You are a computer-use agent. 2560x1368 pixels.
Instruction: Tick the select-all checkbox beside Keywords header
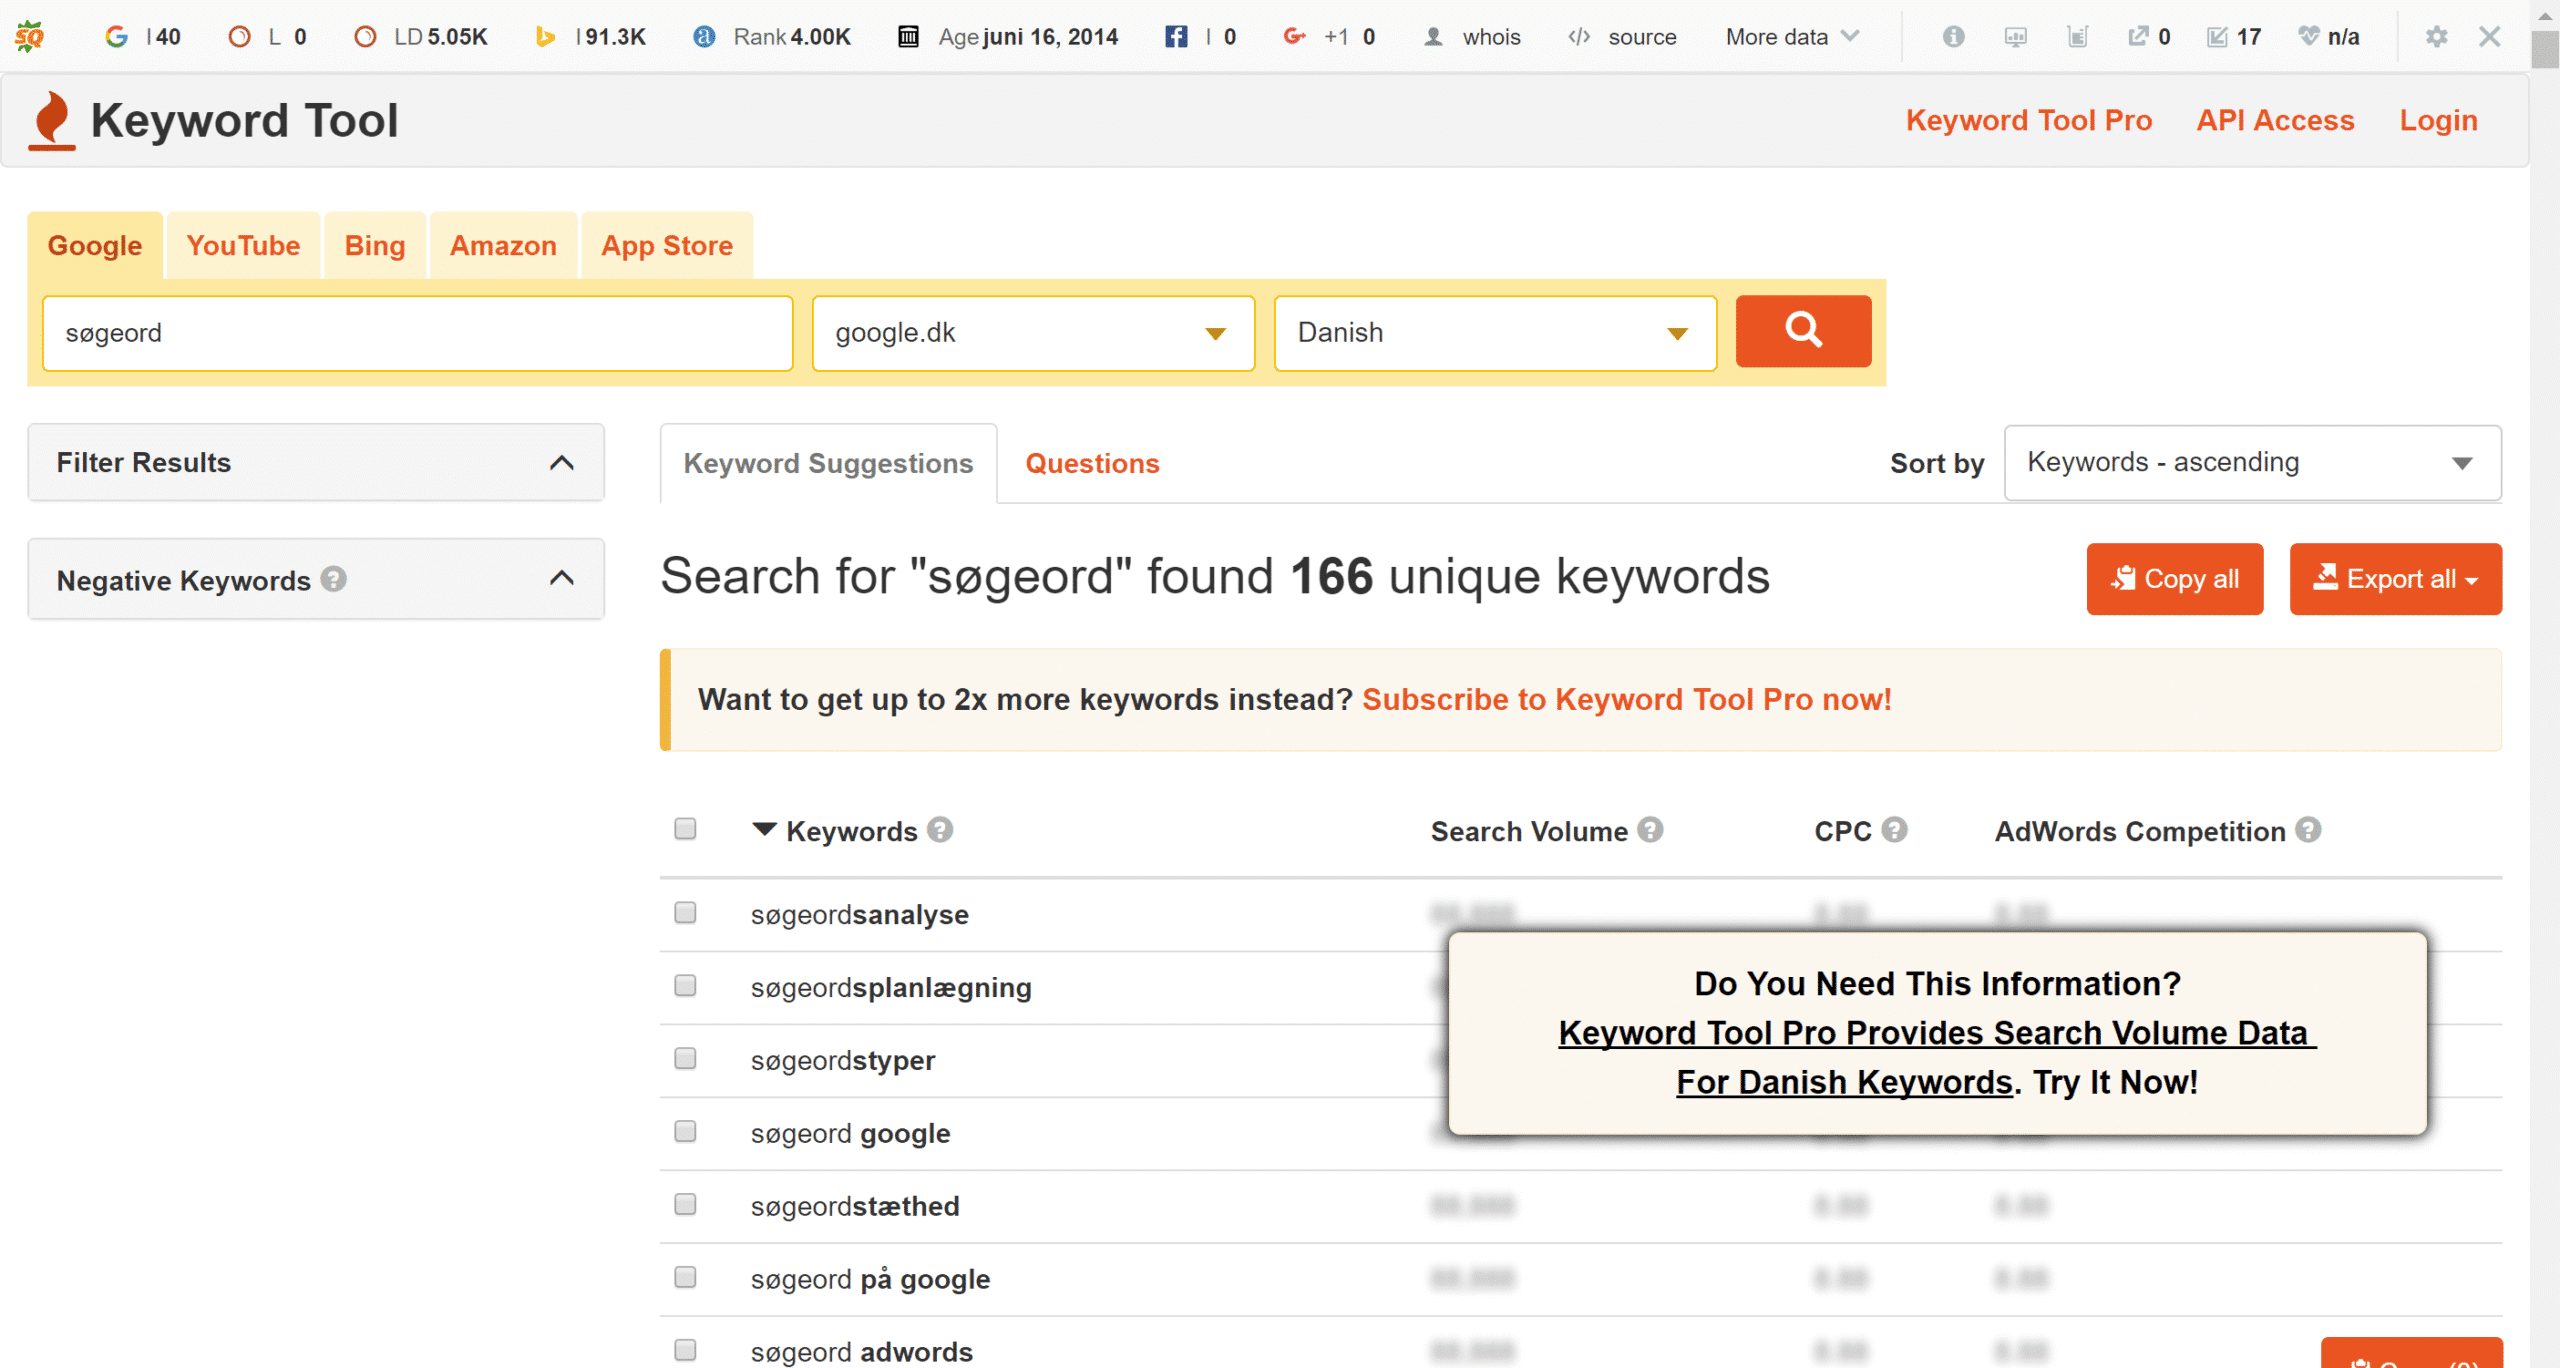[x=685, y=829]
